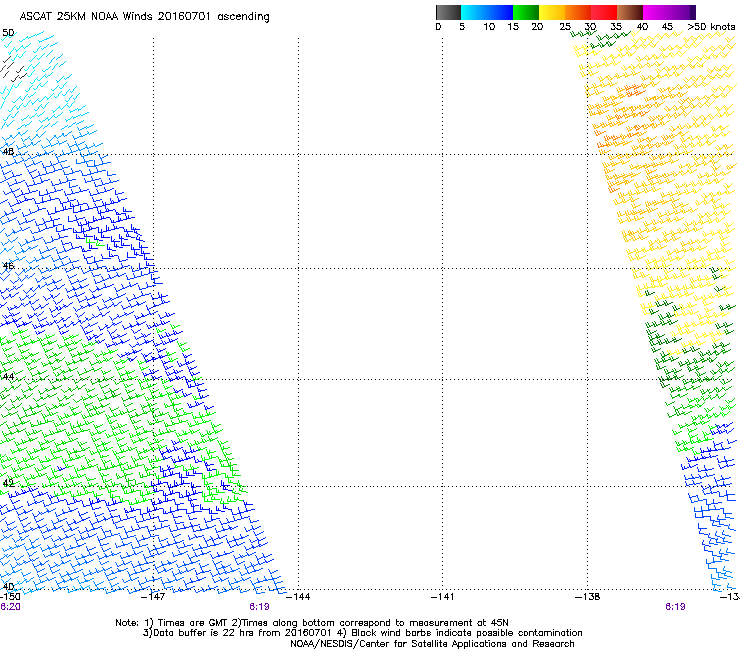Pick the magenta 40-45 knots legend color
This screenshot has width=740, height=650.
click(656, 12)
